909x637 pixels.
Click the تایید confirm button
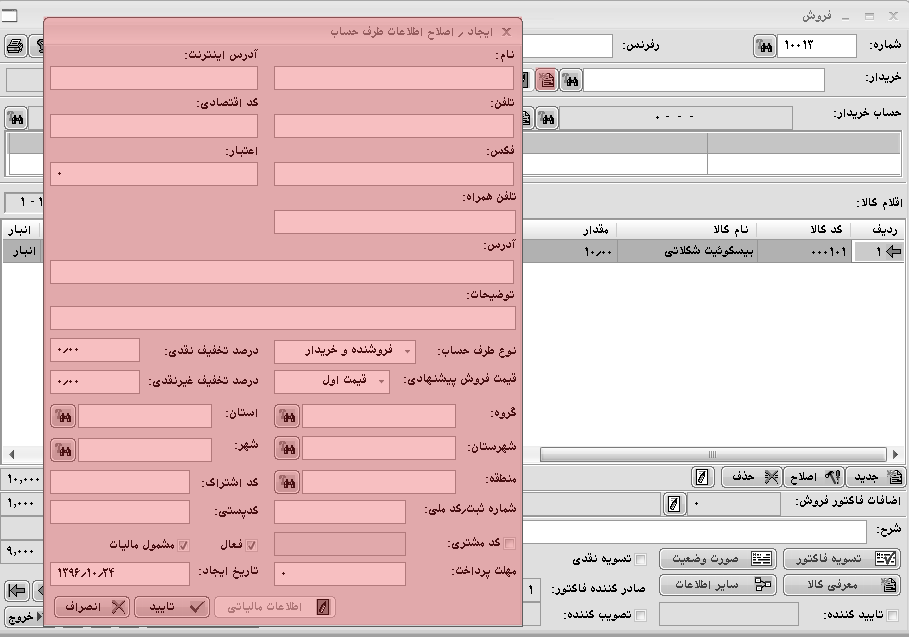[x=171, y=606]
